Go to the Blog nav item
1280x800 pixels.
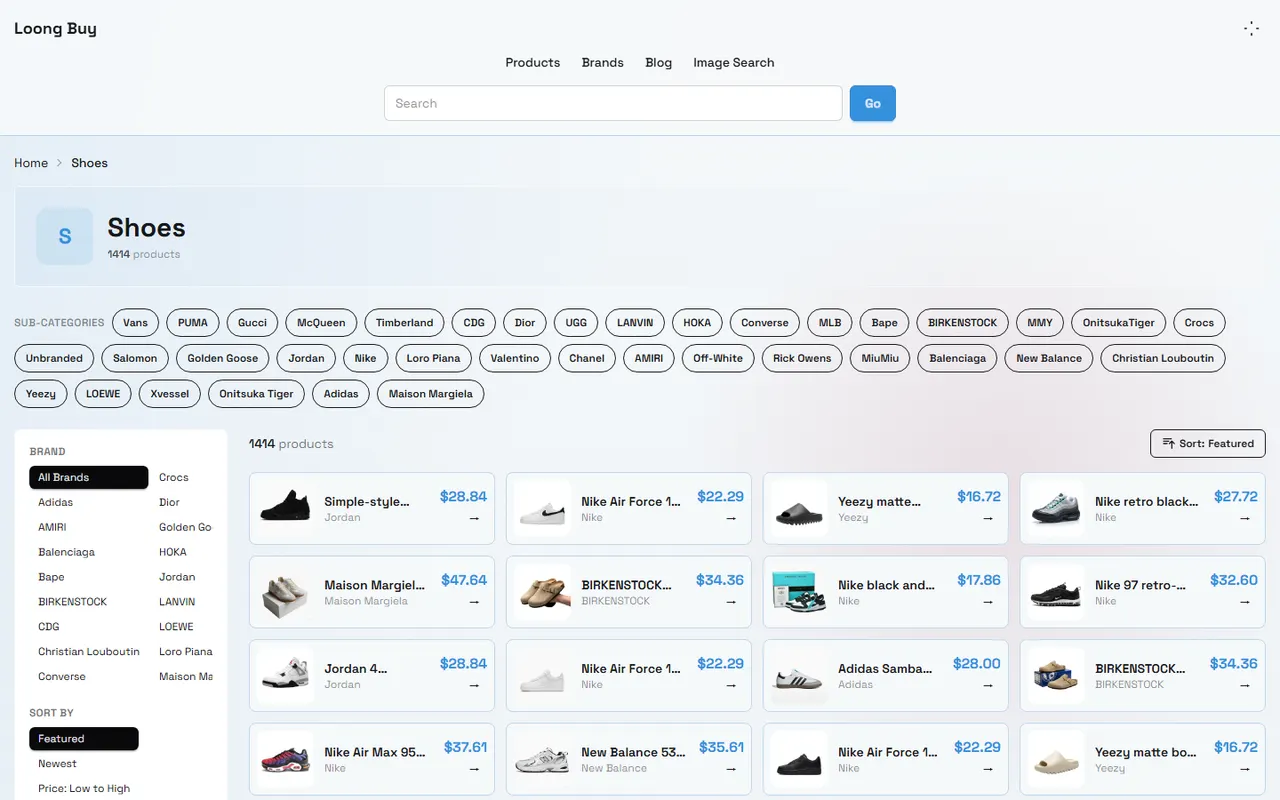coord(659,62)
